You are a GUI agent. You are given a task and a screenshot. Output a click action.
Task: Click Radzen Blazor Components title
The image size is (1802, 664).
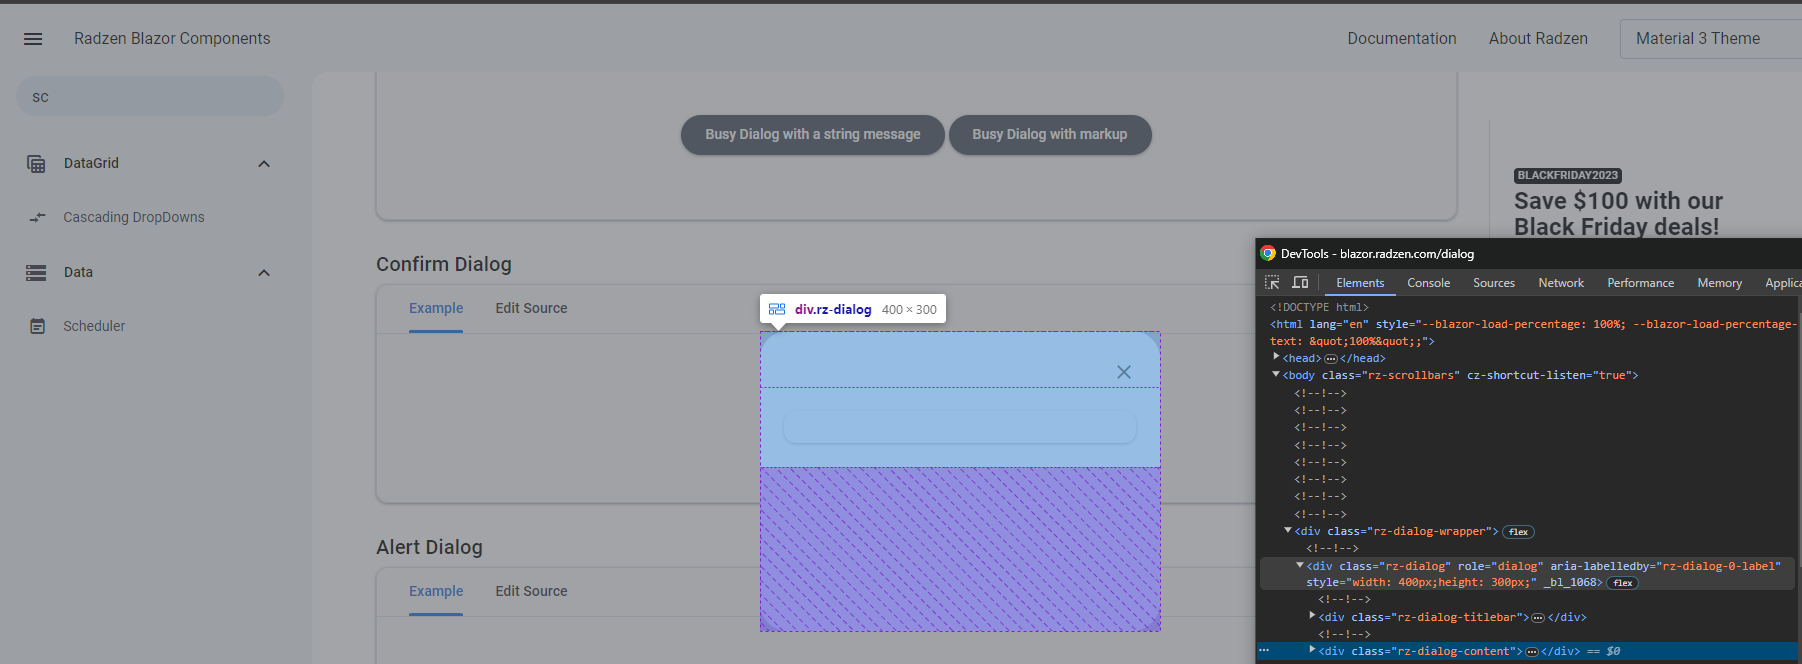click(x=172, y=39)
